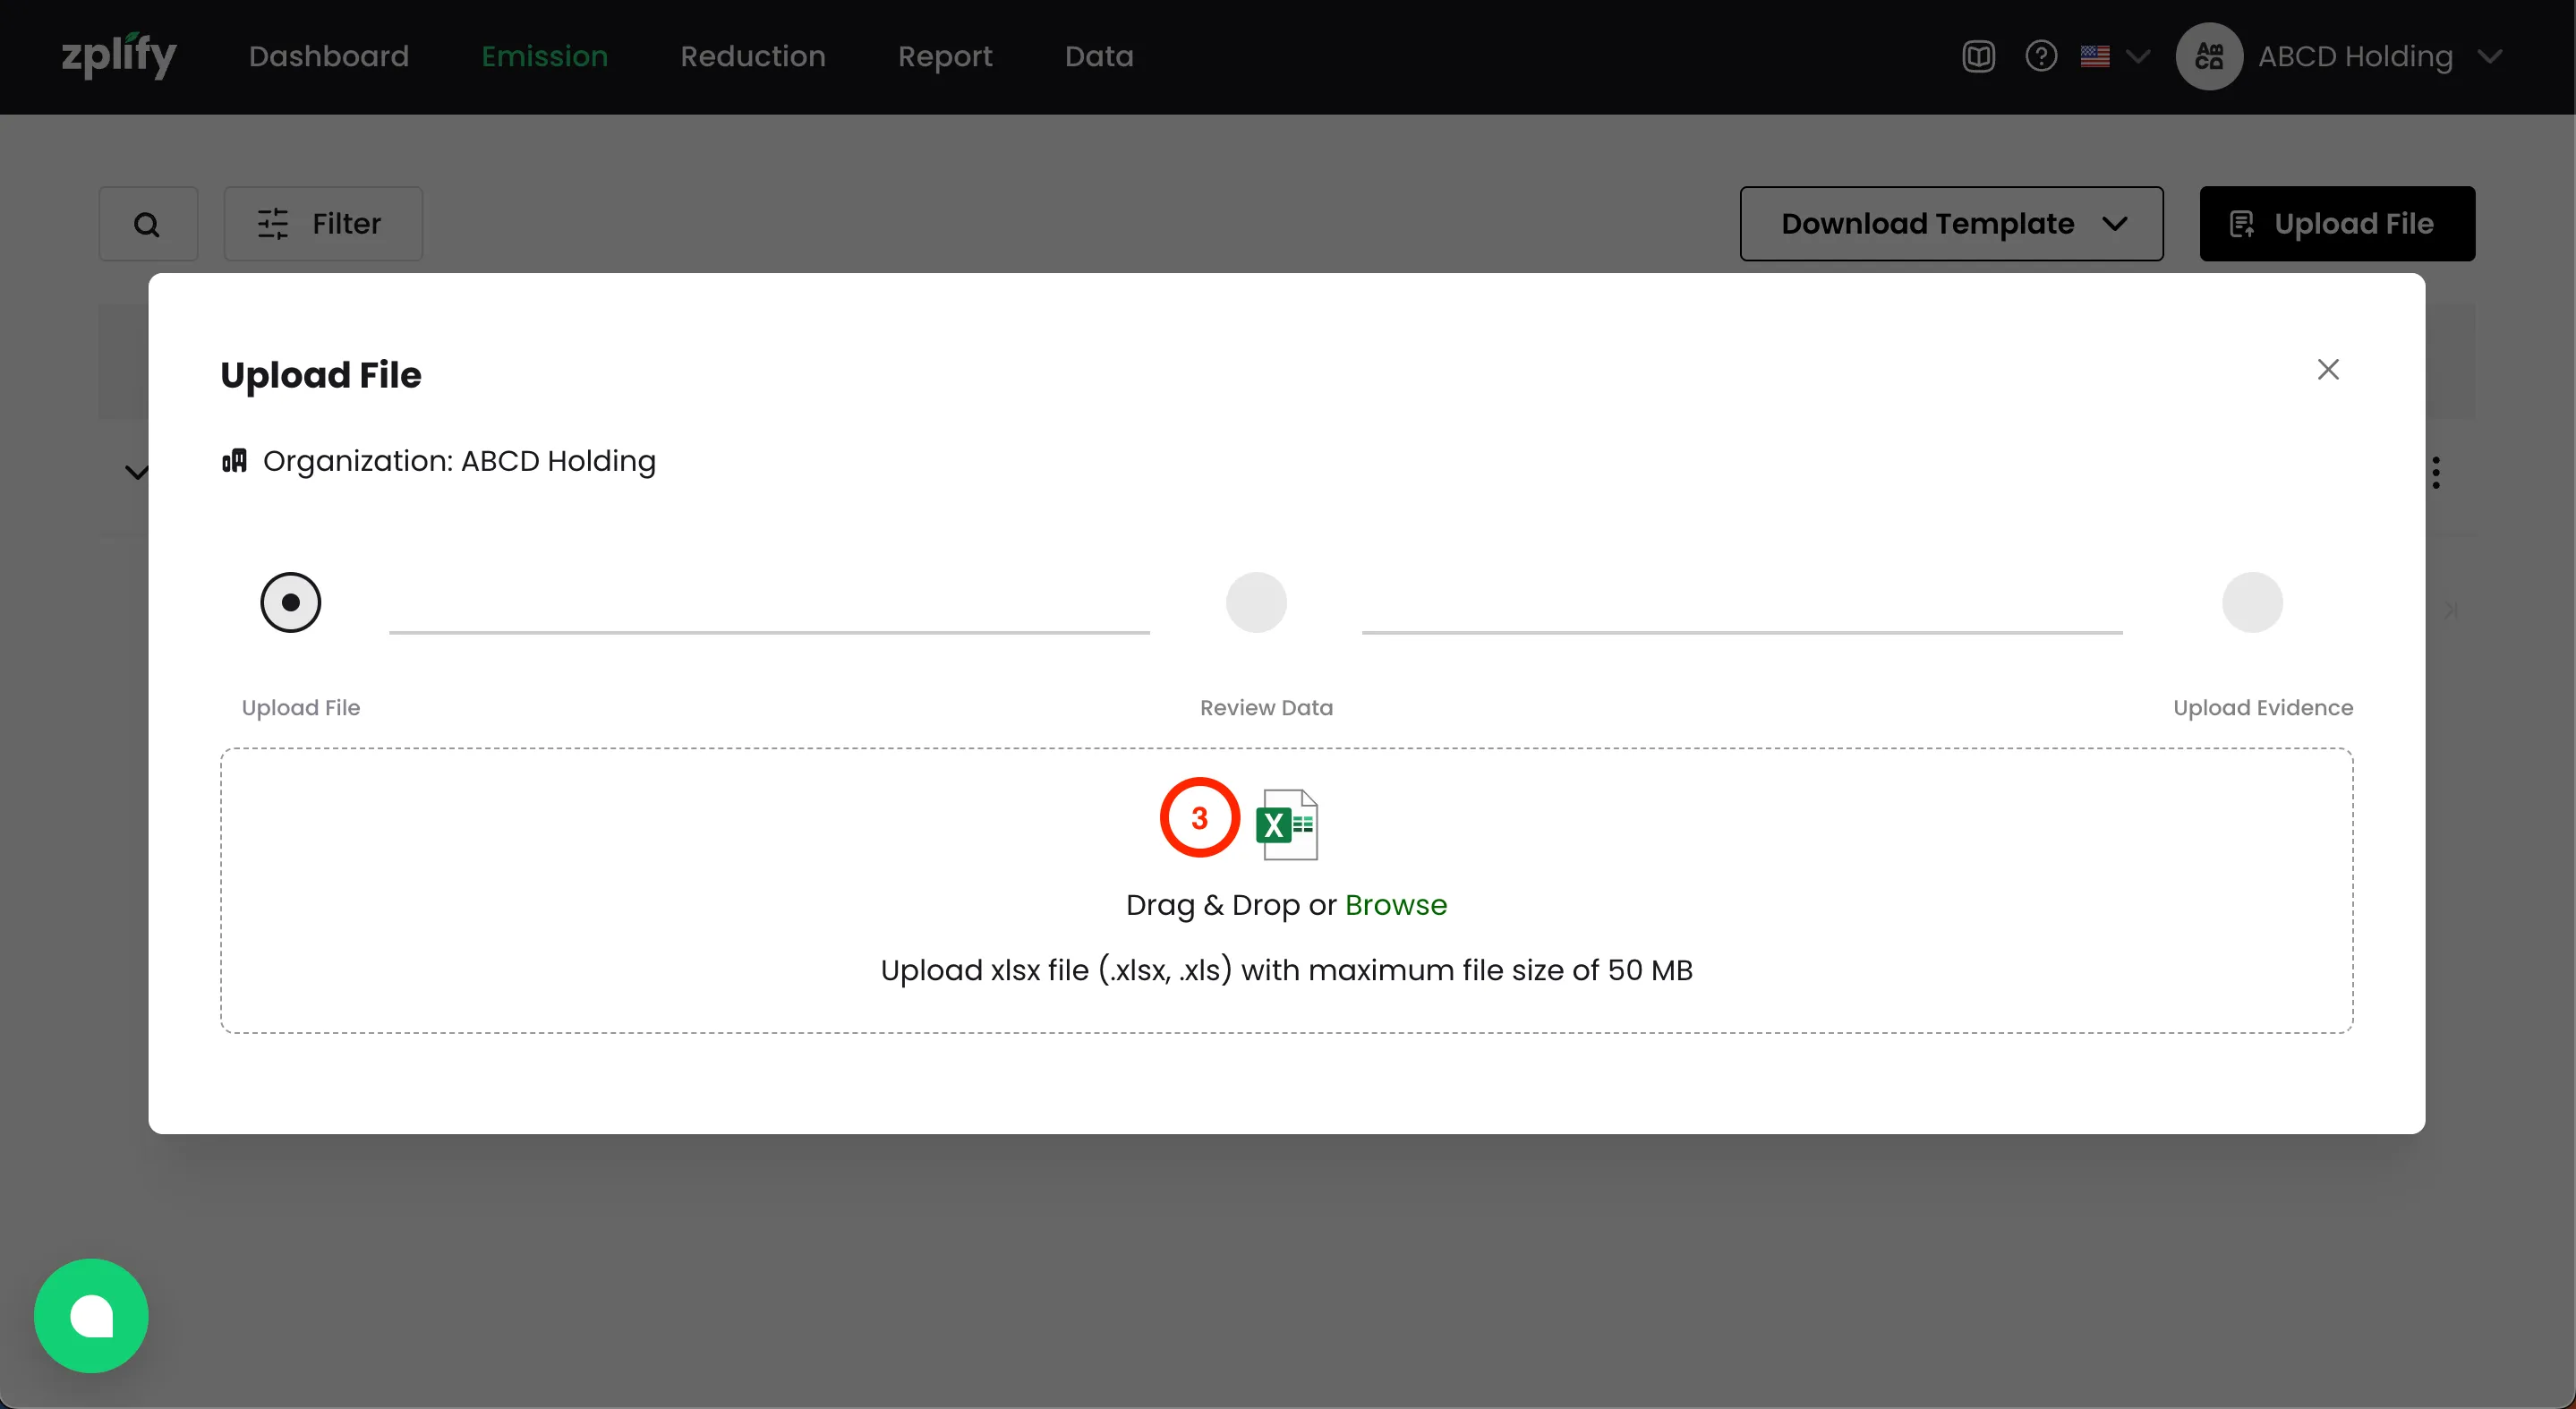Open the green chat bubble widget
The width and height of the screenshot is (2576, 1409).
(x=91, y=1315)
